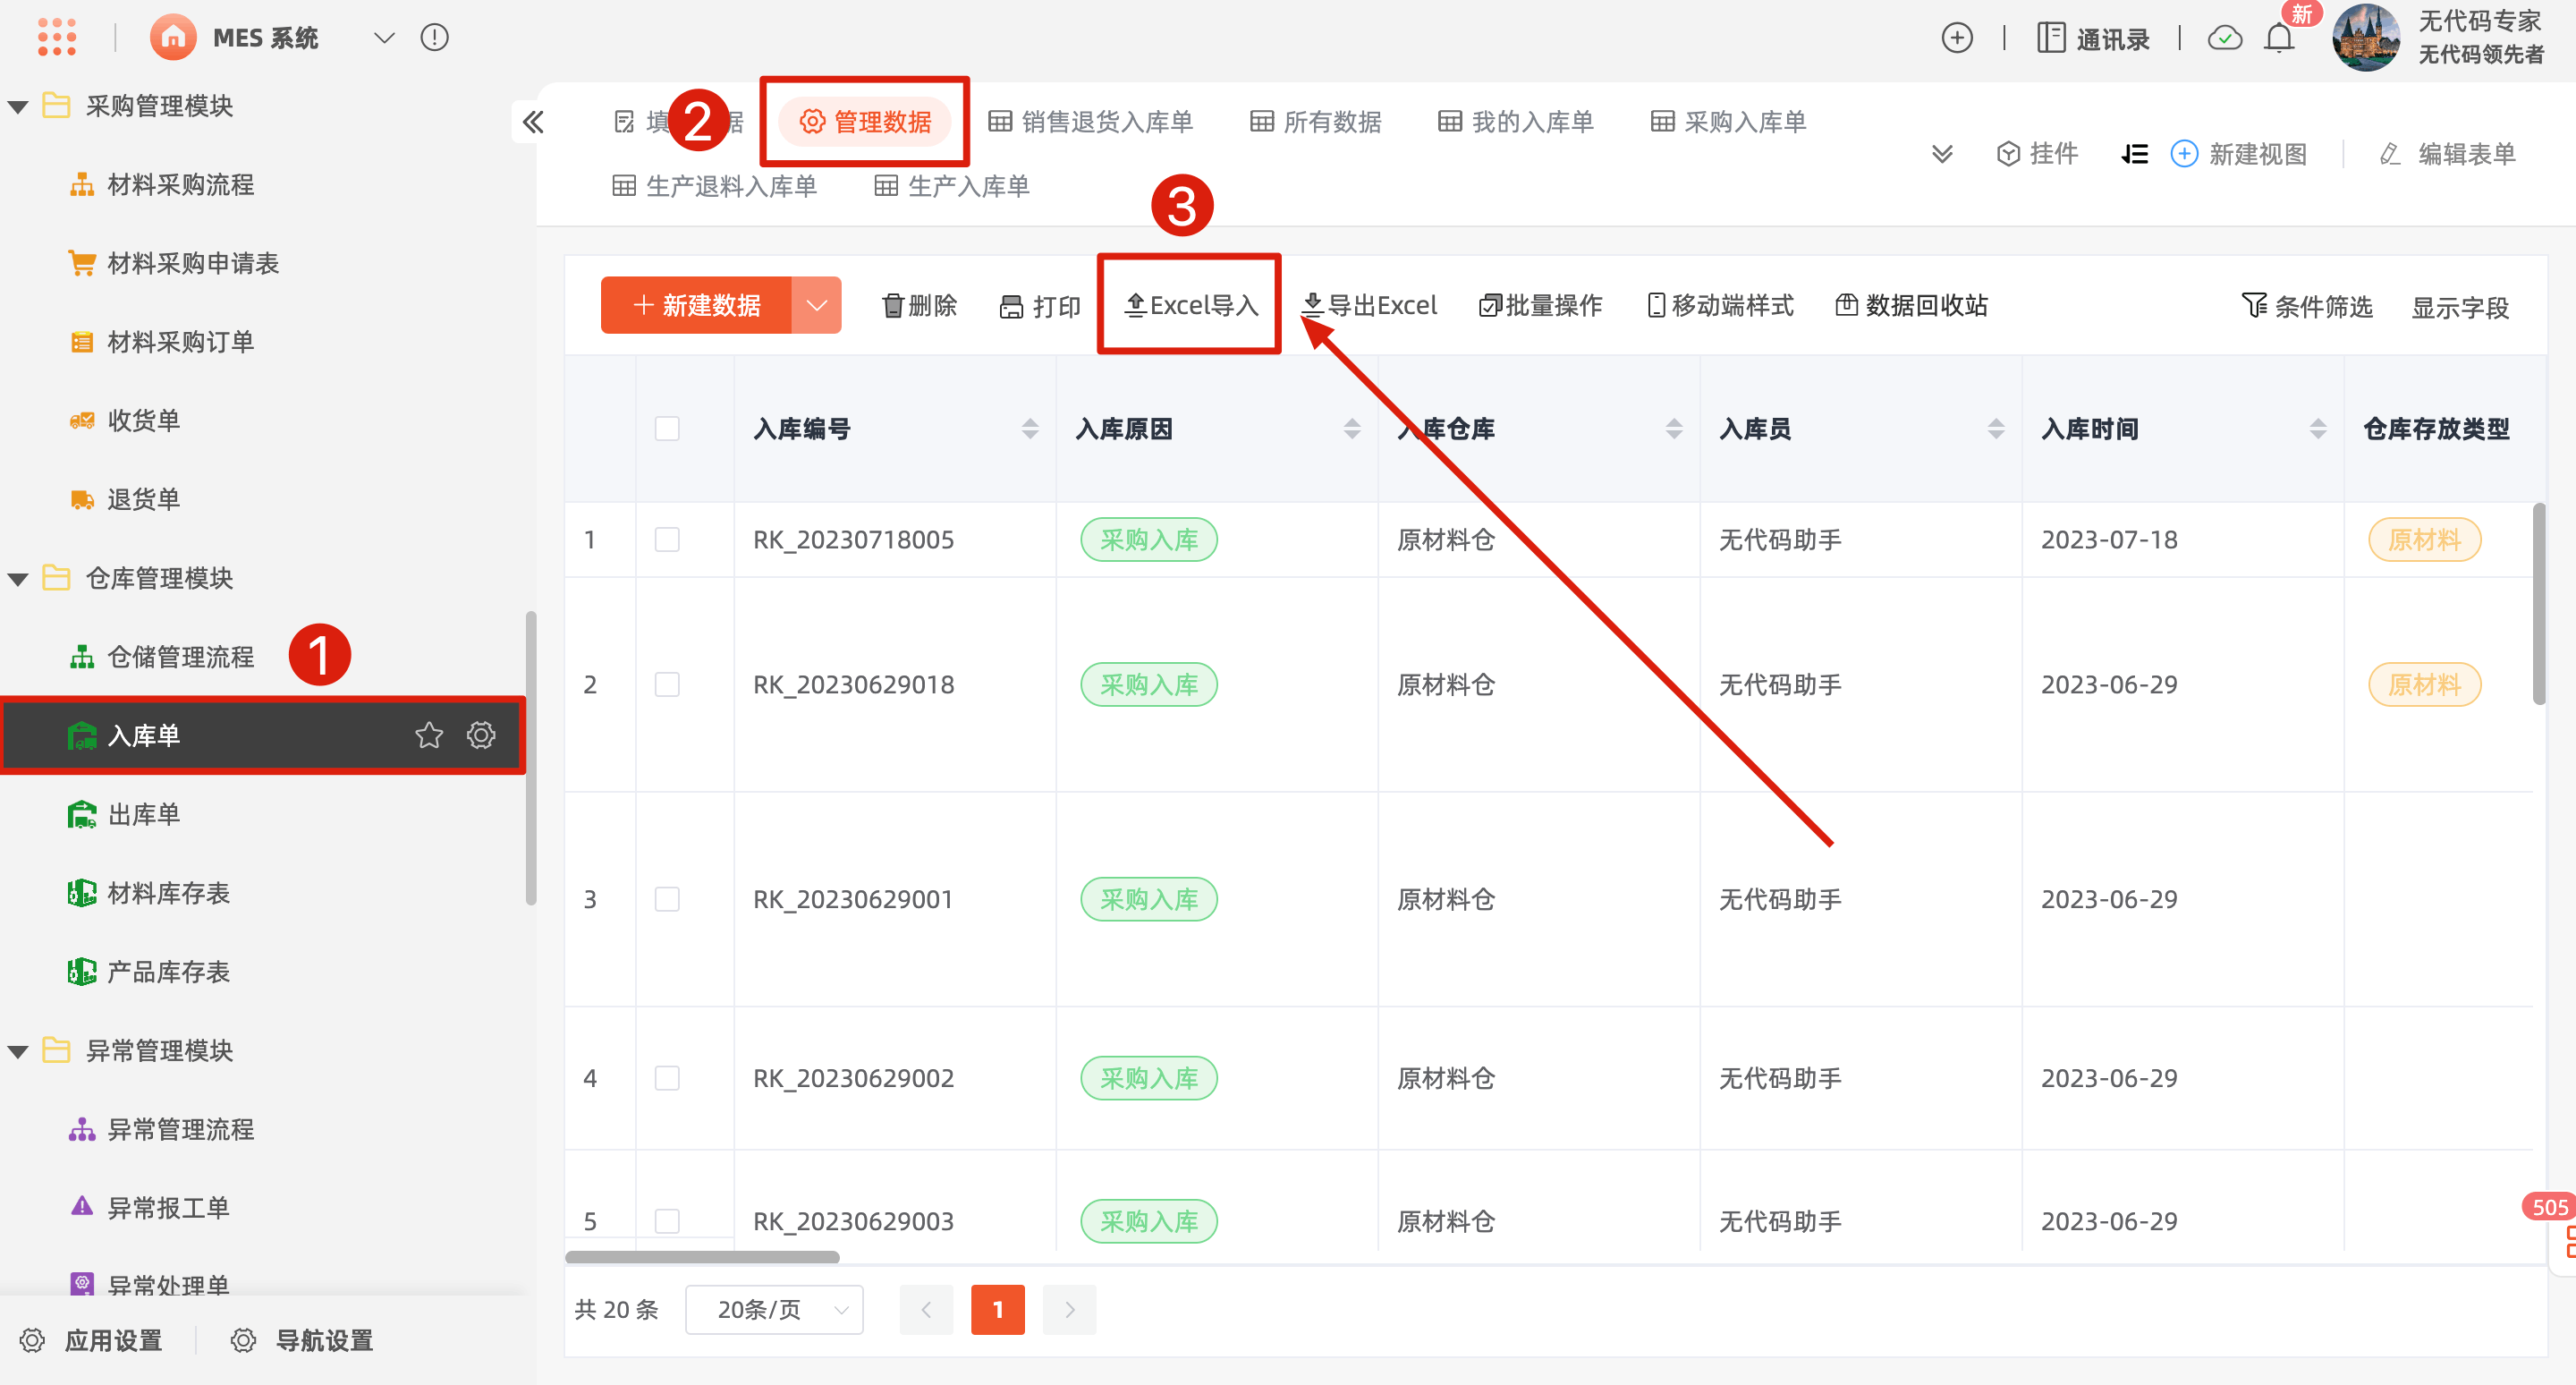Viewport: 2576px width, 1385px height.
Task: Click the notification bell icon
Action: (2279, 39)
